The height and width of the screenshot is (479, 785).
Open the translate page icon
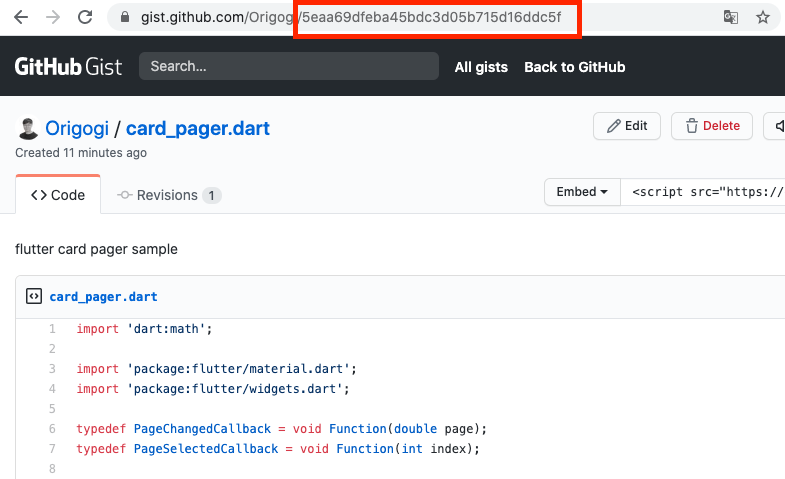[731, 18]
